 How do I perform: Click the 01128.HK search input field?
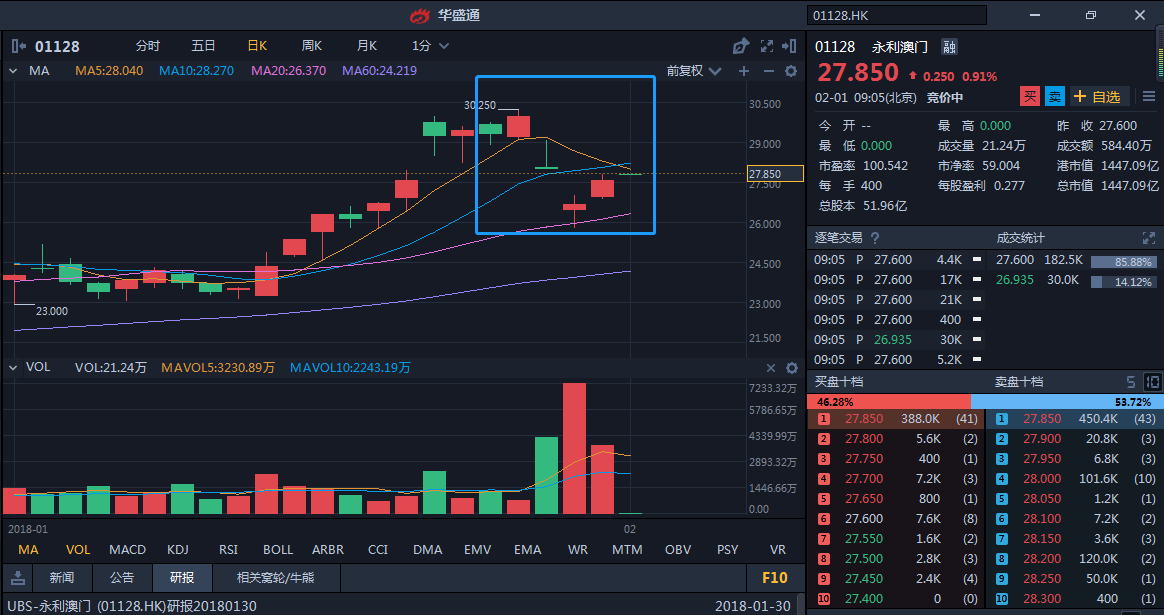897,15
